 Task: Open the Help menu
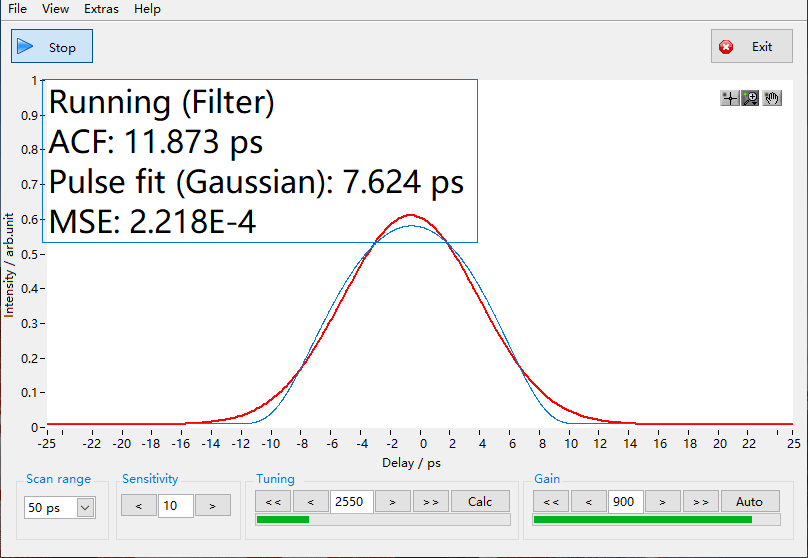(x=147, y=9)
